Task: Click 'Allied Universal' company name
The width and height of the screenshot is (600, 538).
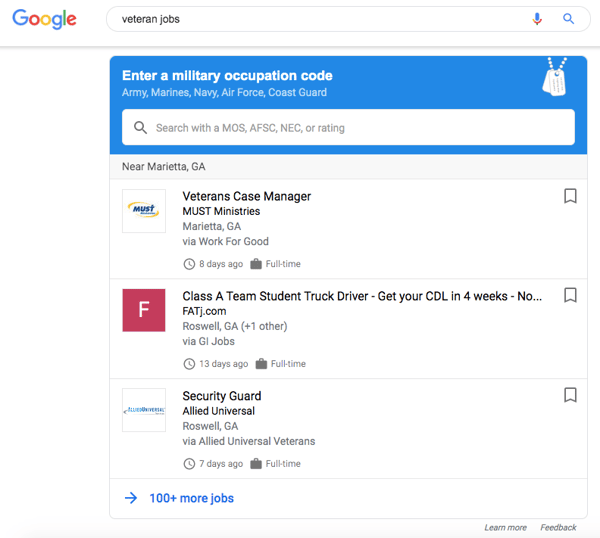Action: coord(218,411)
